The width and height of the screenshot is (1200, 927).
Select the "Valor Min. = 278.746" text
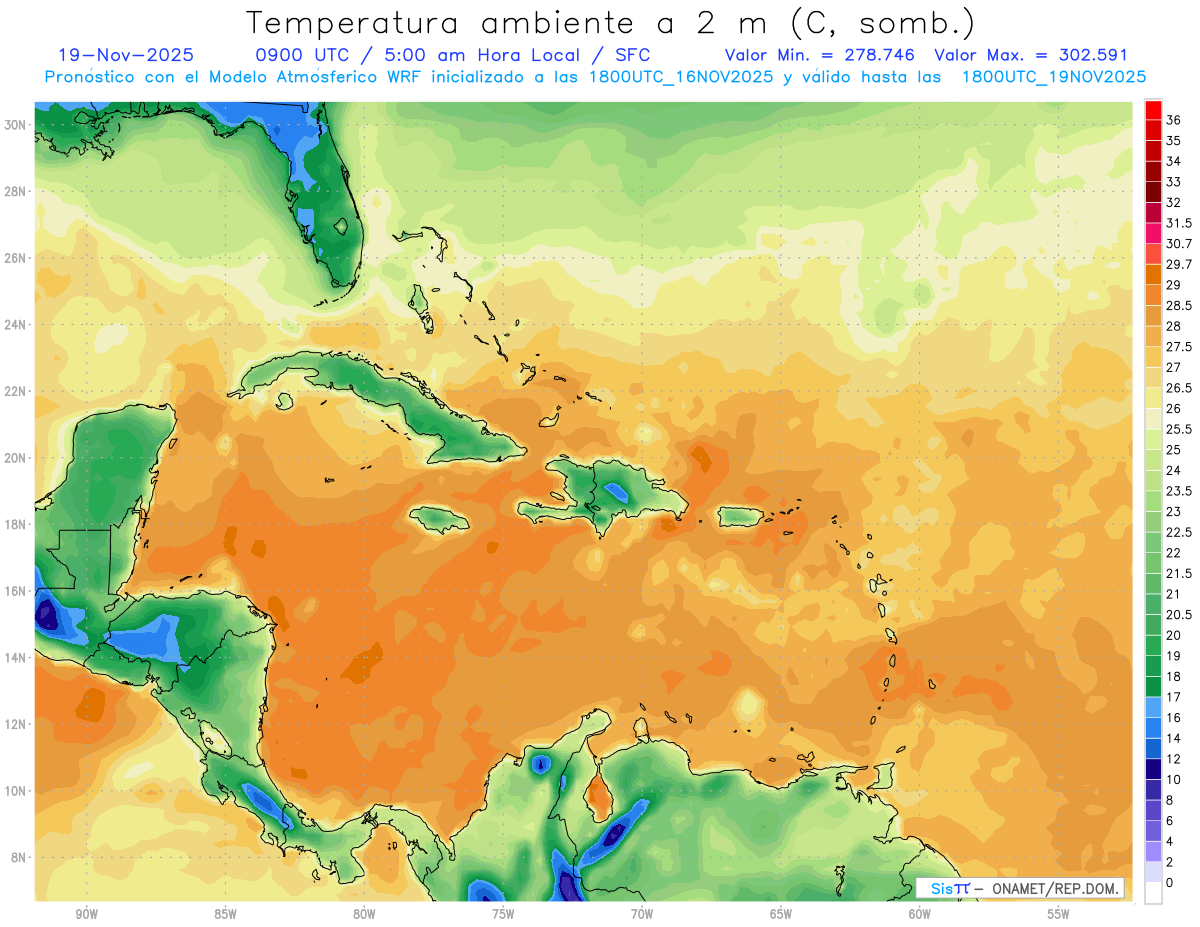819,55
